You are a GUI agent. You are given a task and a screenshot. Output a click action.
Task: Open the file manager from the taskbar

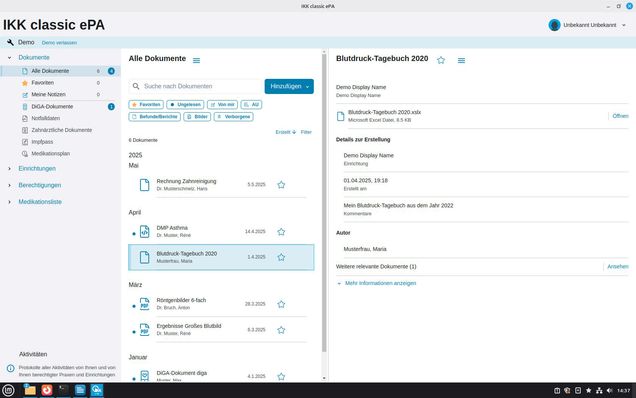click(x=30, y=390)
